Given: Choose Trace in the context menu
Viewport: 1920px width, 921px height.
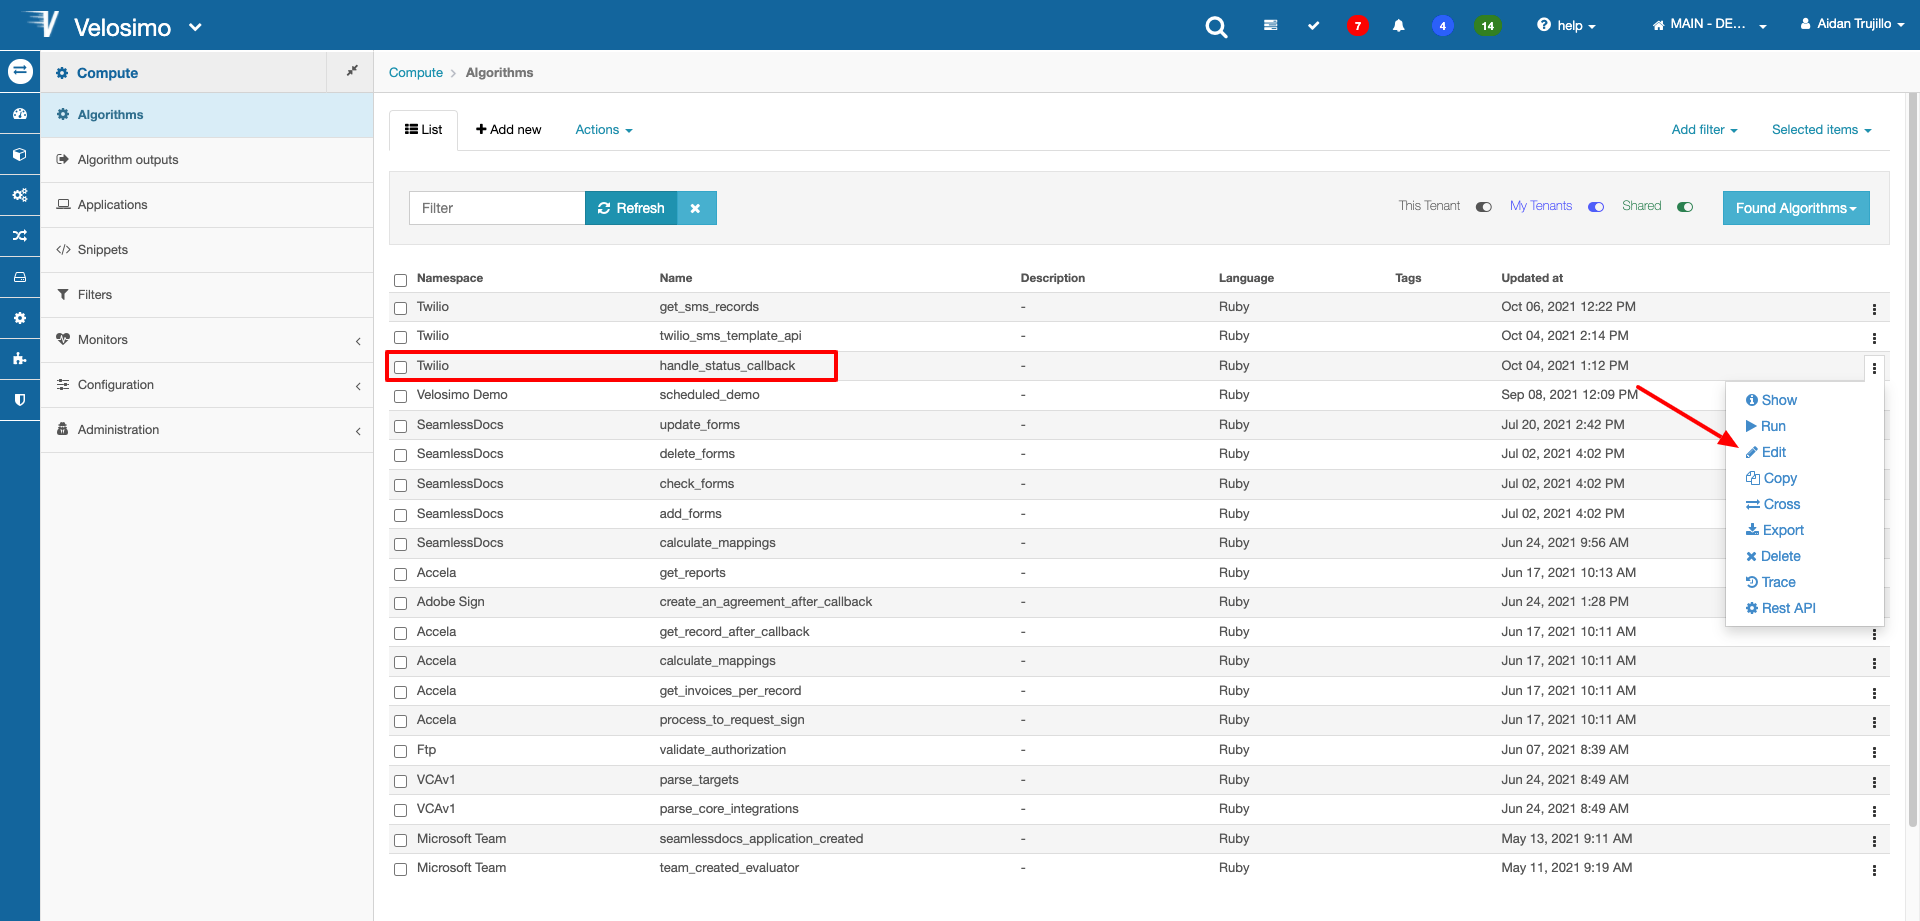Looking at the screenshot, I should (x=1771, y=582).
